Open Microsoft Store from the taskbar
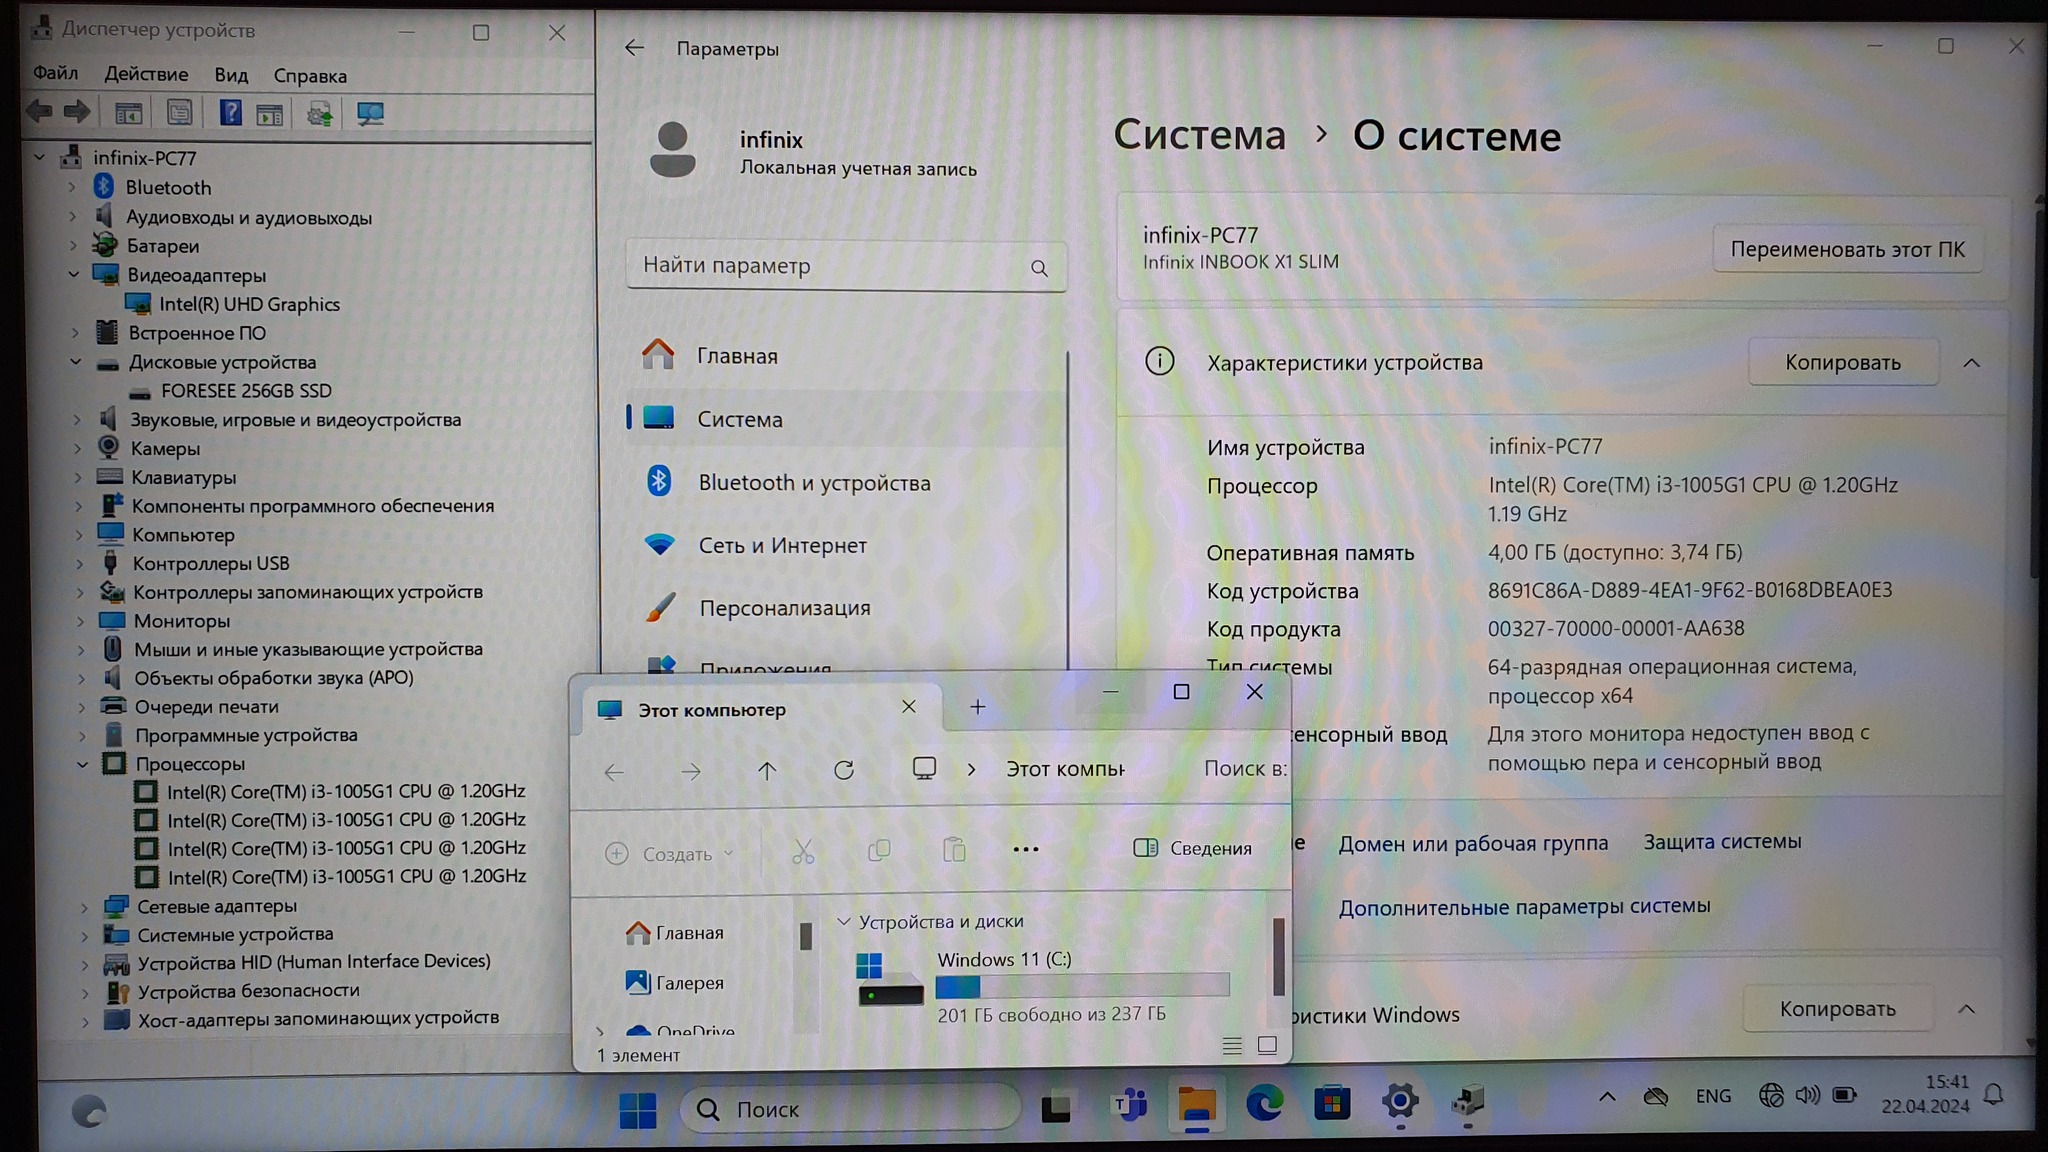This screenshot has height=1152, width=2048. (1332, 1104)
